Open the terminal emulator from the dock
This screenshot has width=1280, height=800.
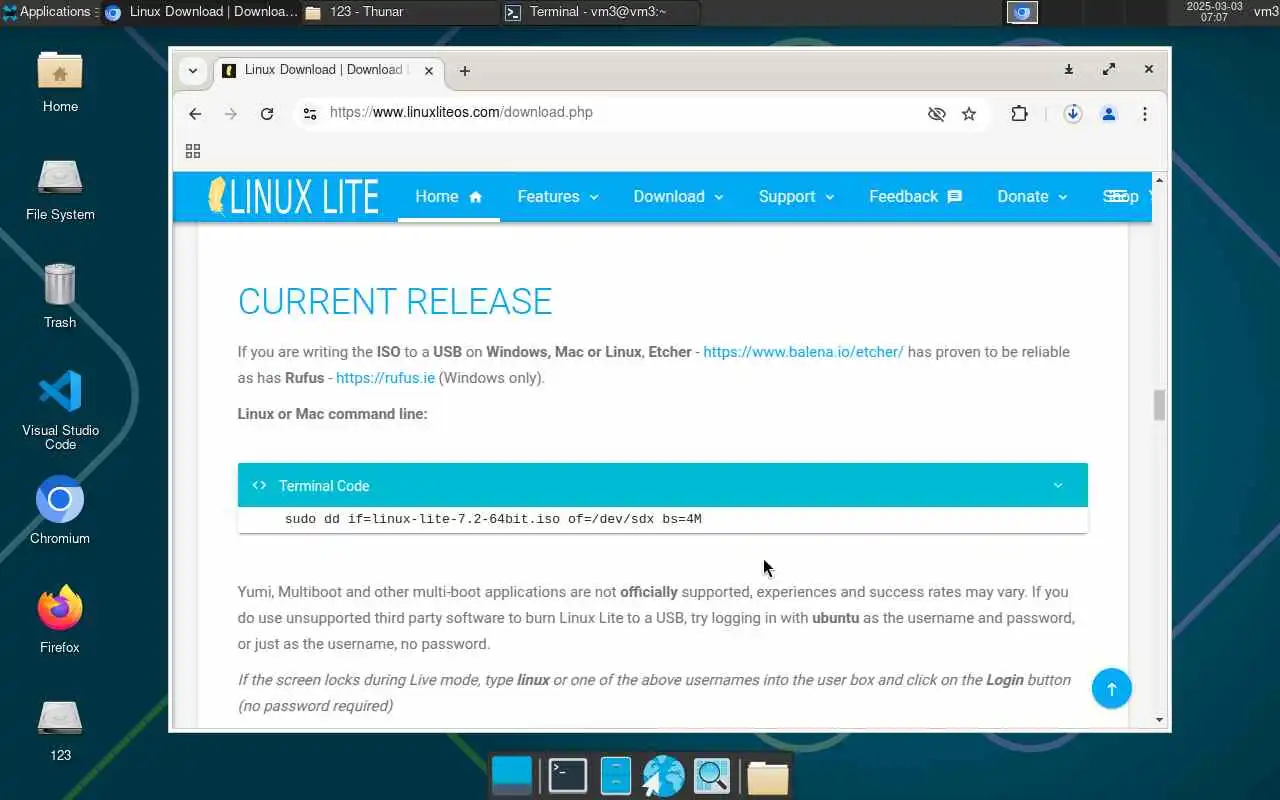[x=567, y=775]
